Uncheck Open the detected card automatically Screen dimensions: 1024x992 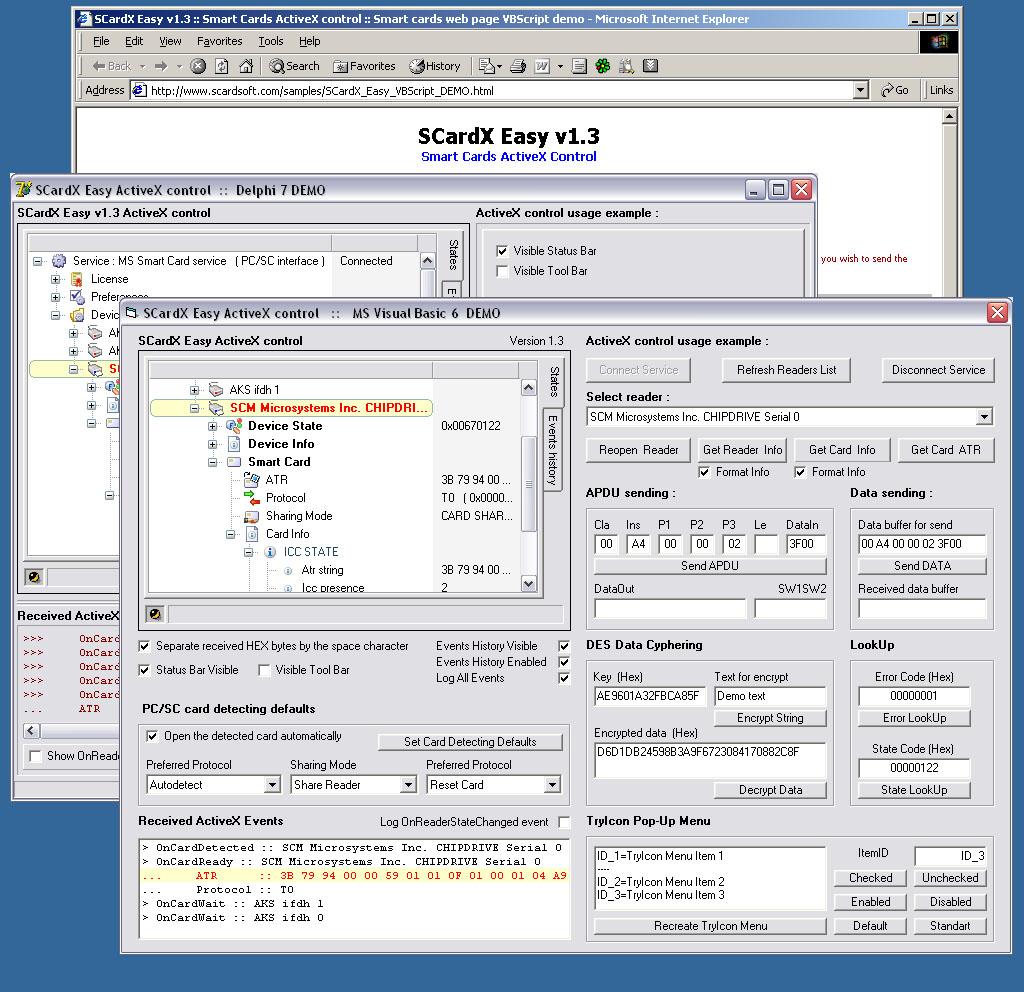click(152, 736)
